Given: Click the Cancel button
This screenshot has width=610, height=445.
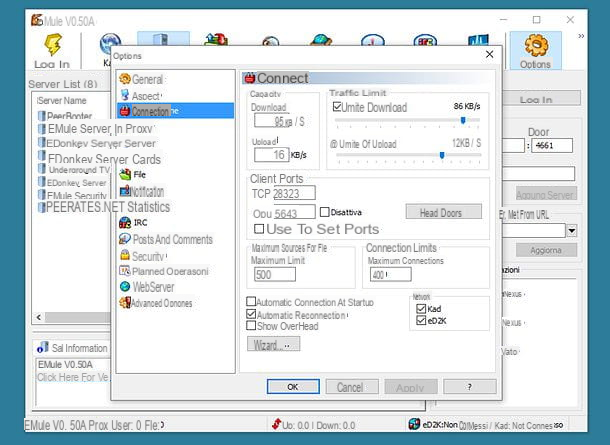Looking at the screenshot, I should (352, 387).
